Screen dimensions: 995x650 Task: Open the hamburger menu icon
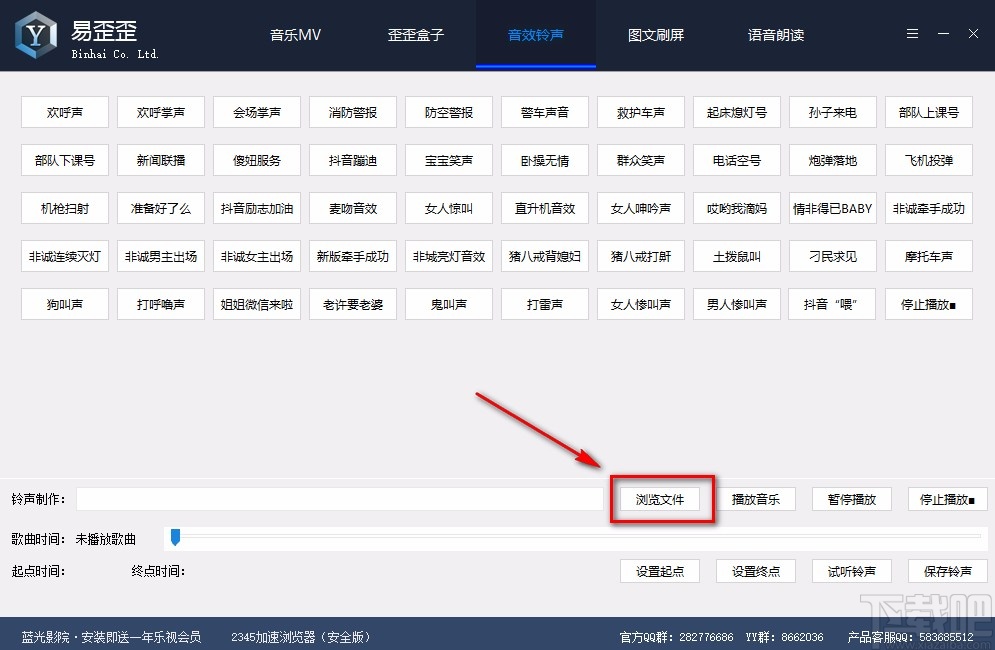point(911,32)
